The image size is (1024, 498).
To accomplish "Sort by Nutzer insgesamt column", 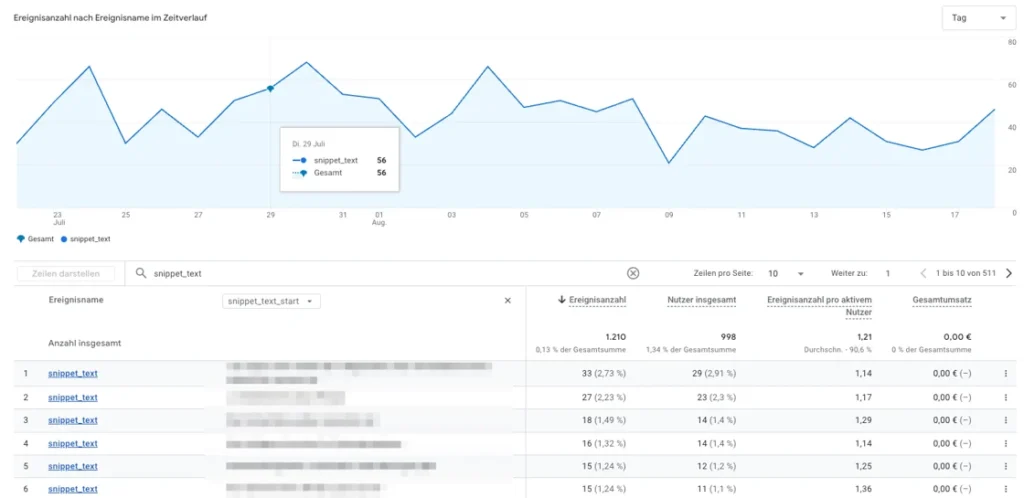I will click(702, 299).
